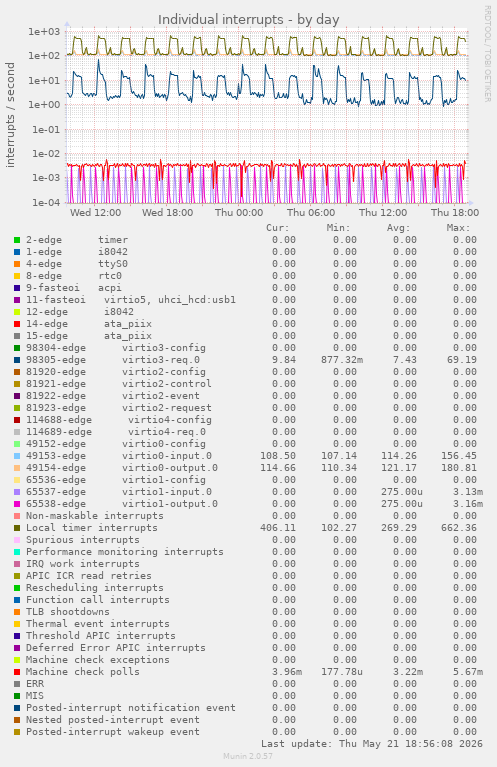
Task: Click the Wed 18:00 time axis label
Action: 167,212
